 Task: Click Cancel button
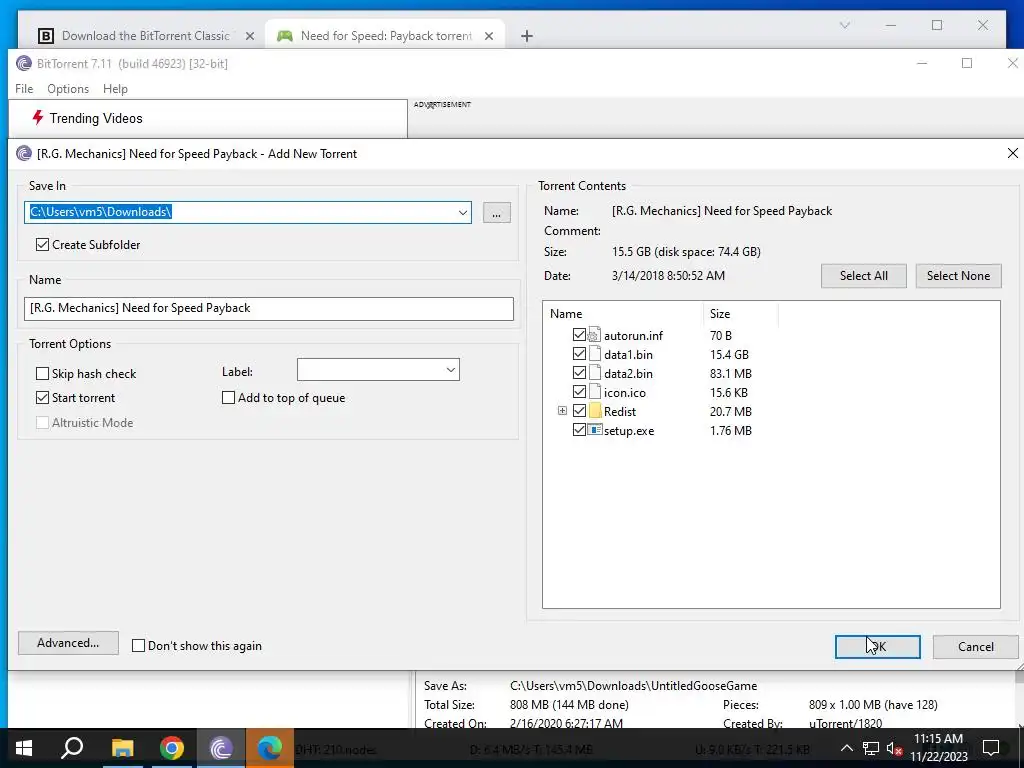[975, 647]
